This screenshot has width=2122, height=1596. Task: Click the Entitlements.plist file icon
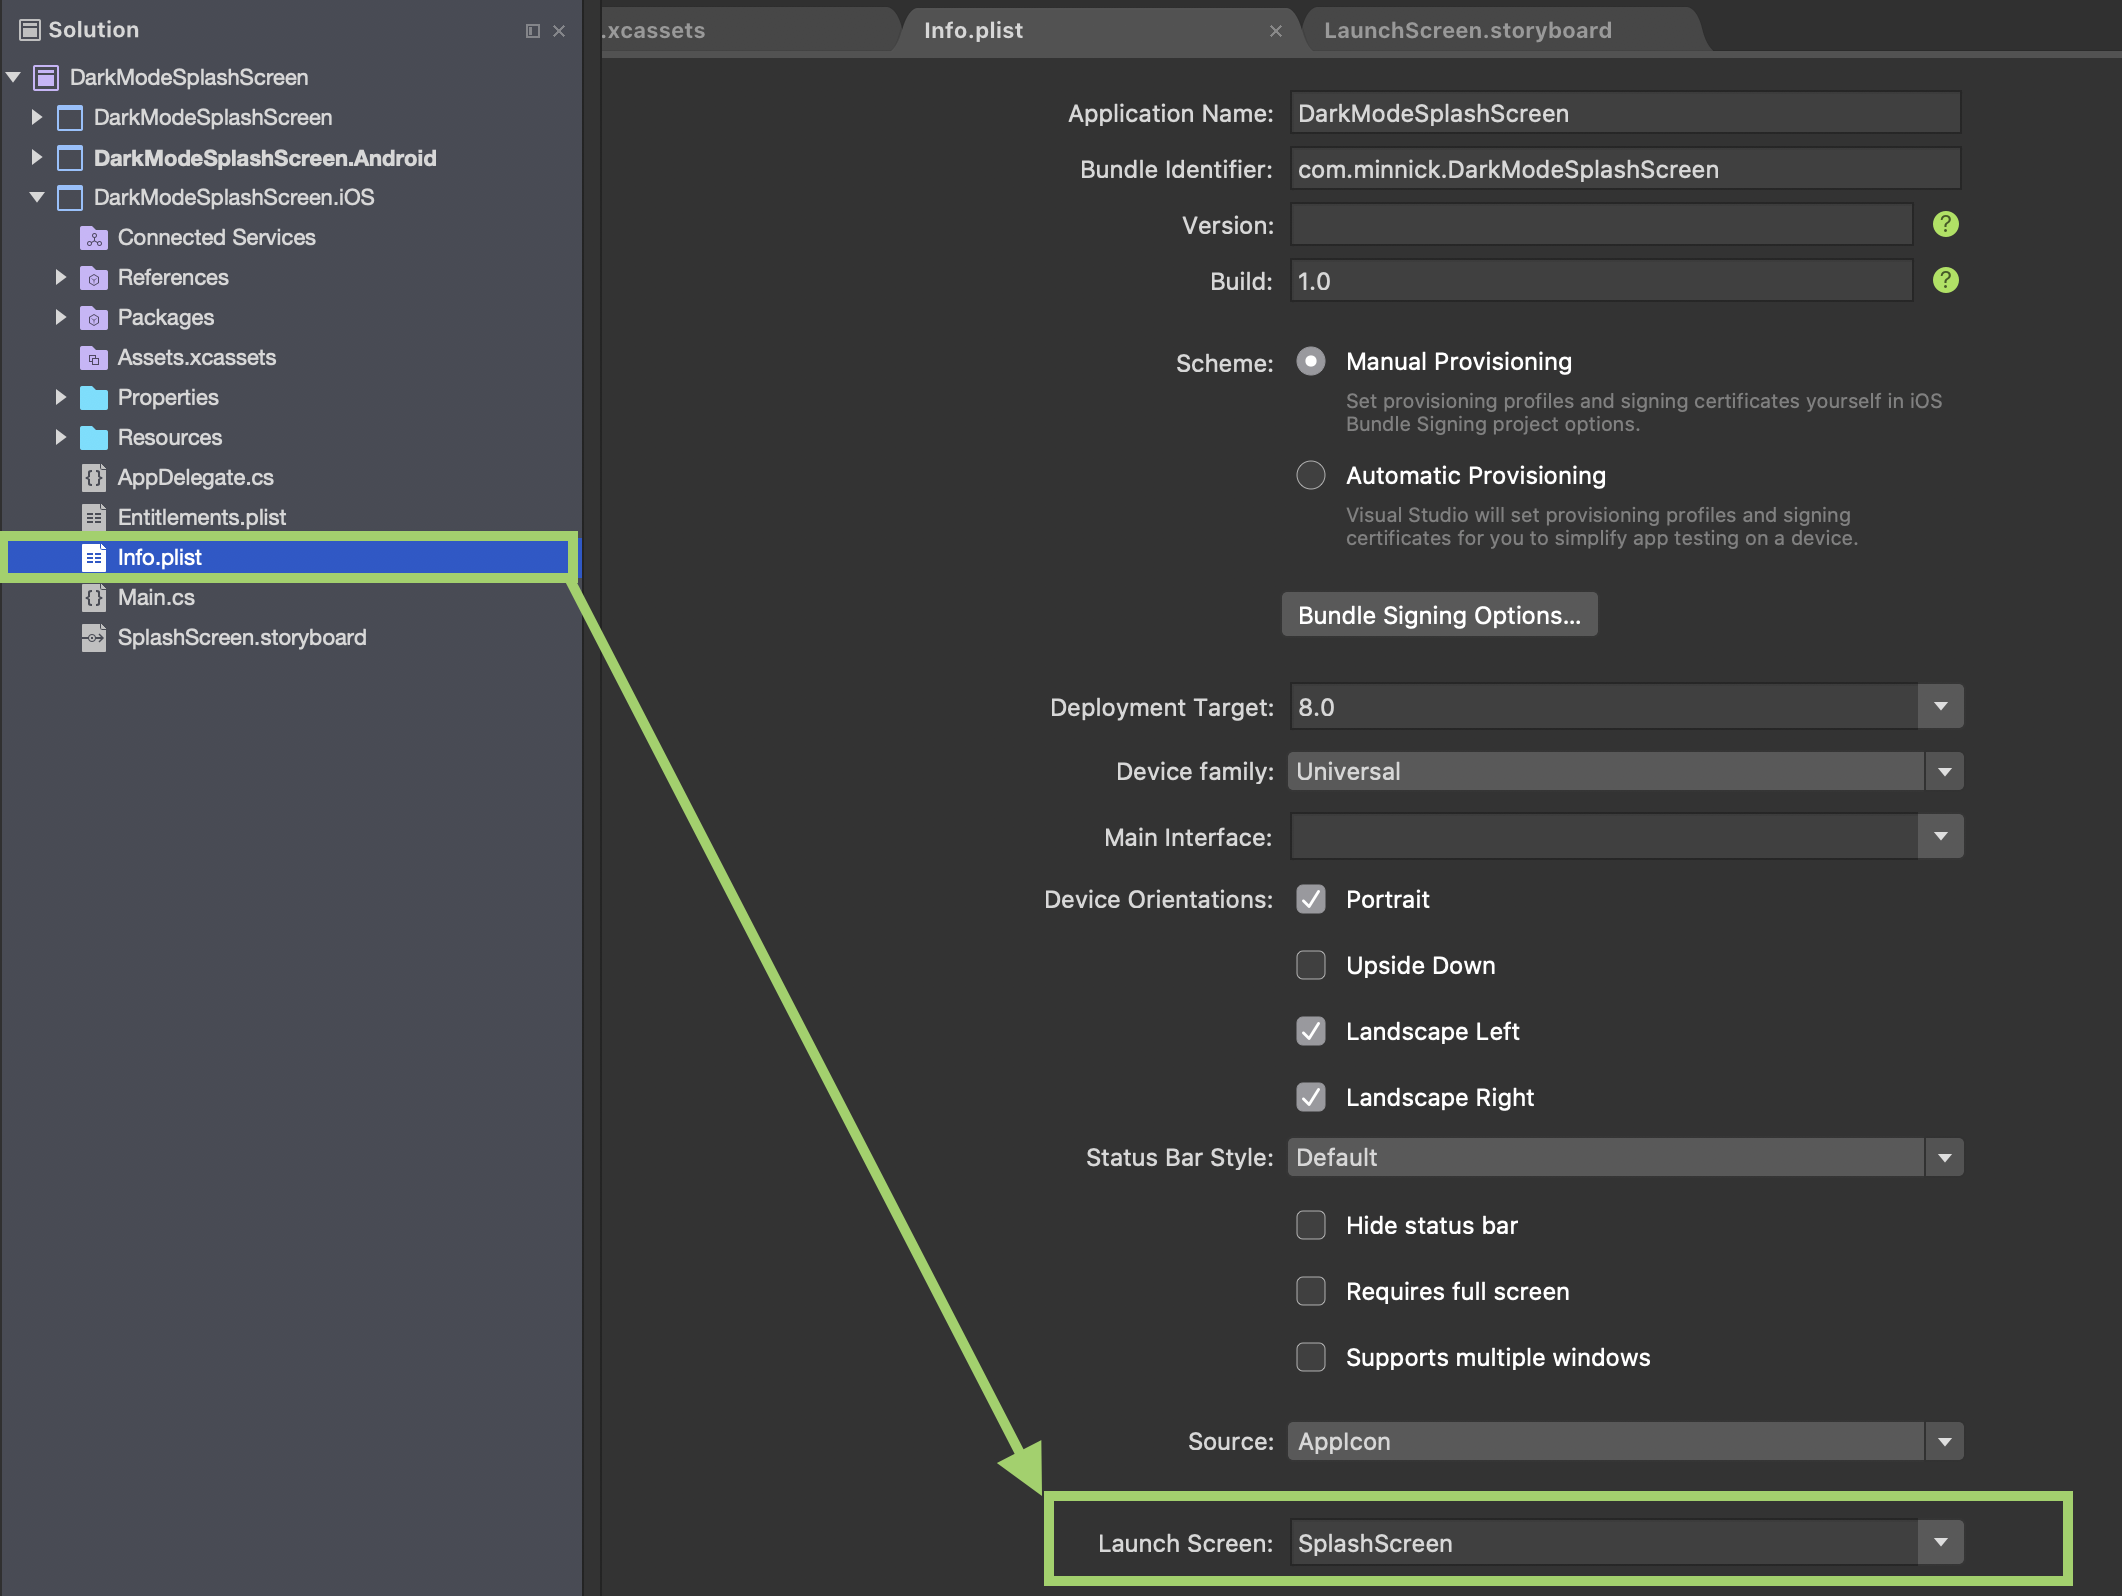click(x=94, y=518)
